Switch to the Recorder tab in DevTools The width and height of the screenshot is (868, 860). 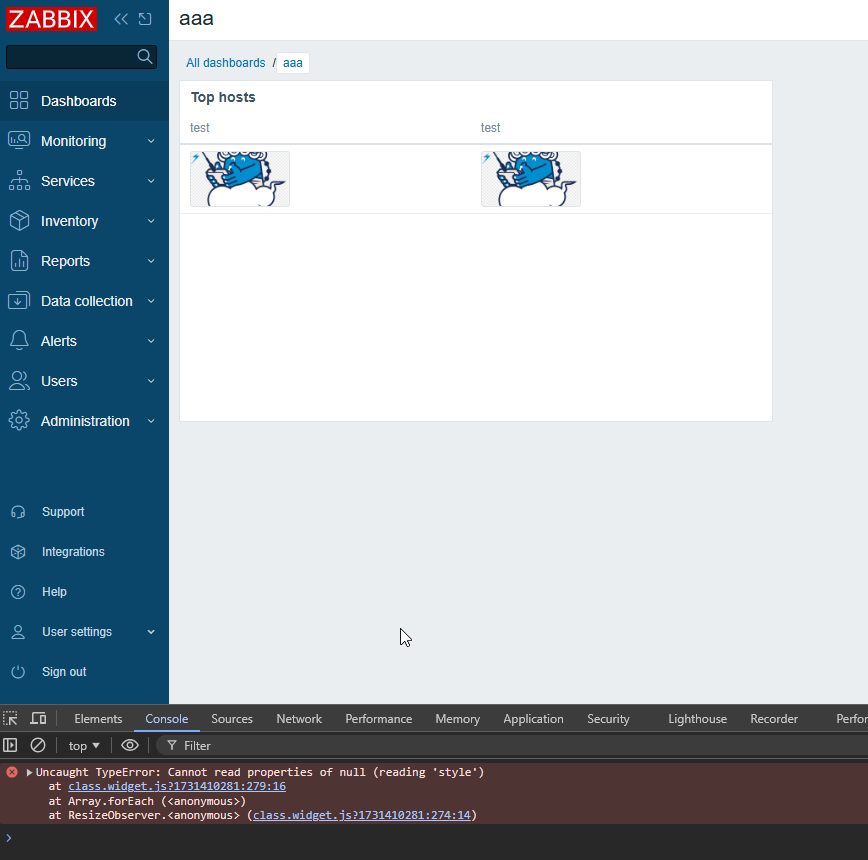774,718
